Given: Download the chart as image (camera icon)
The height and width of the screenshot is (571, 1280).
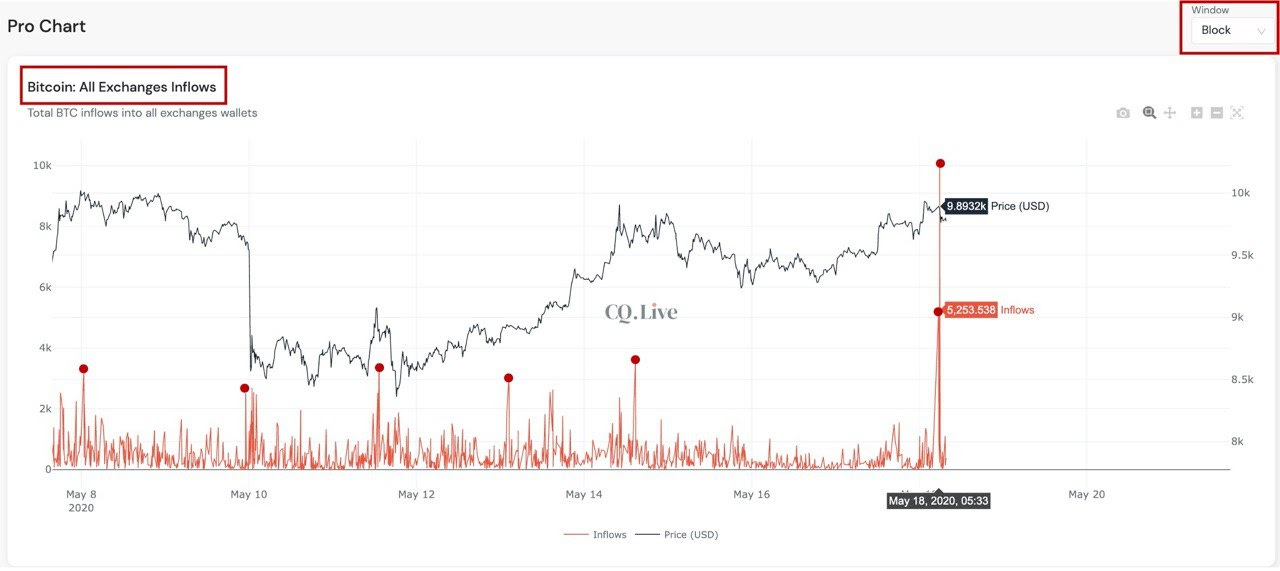Looking at the screenshot, I should pyautogui.click(x=1123, y=113).
